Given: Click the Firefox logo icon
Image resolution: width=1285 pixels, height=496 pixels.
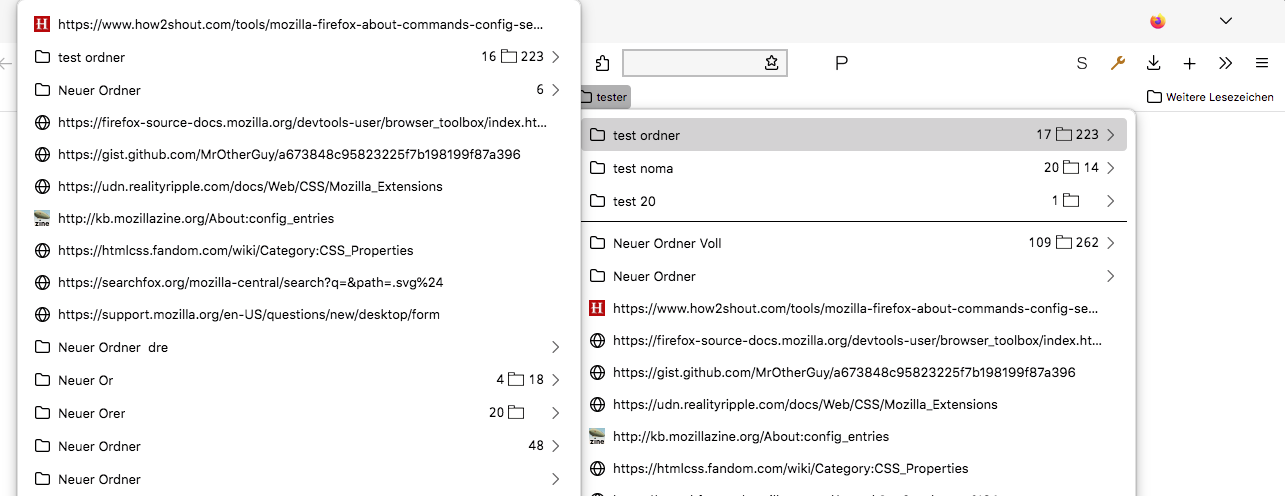Looking at the screenshot, I should [x=1158, y=21].
